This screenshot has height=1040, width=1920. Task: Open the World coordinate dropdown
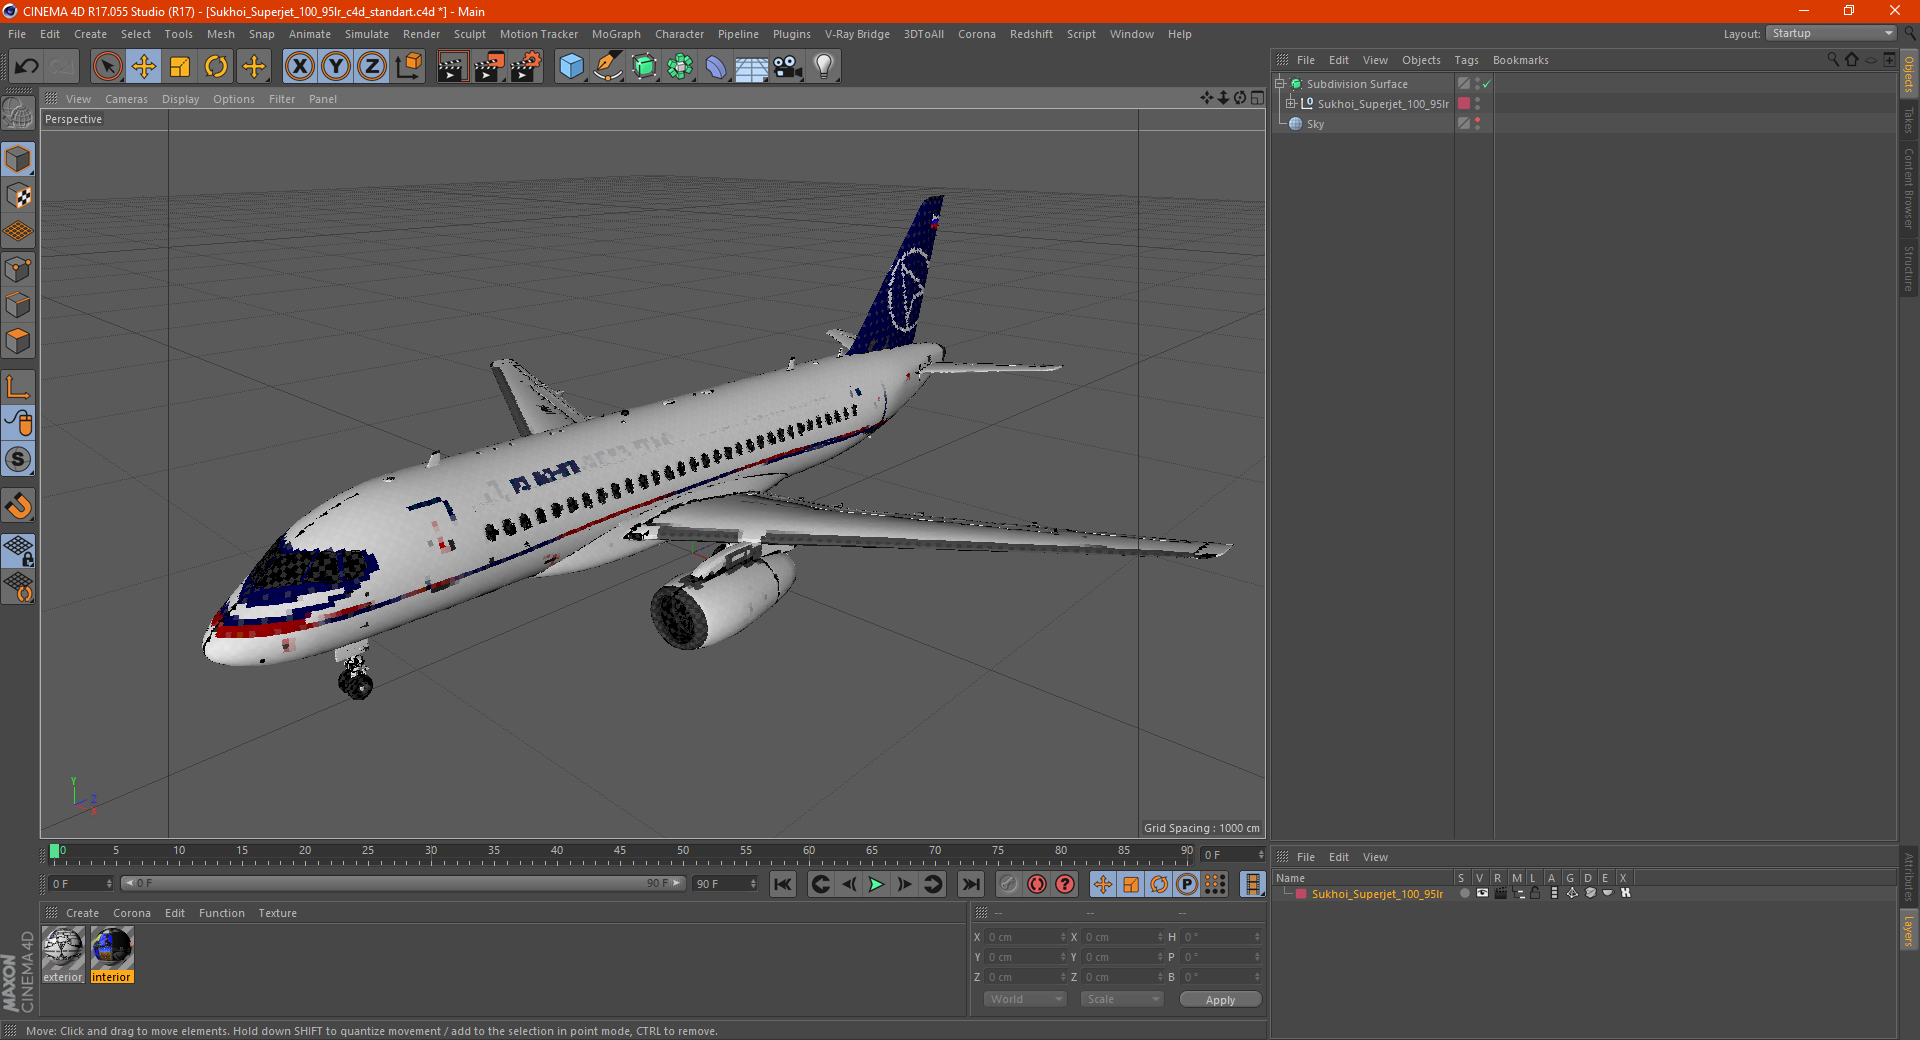1025,999
